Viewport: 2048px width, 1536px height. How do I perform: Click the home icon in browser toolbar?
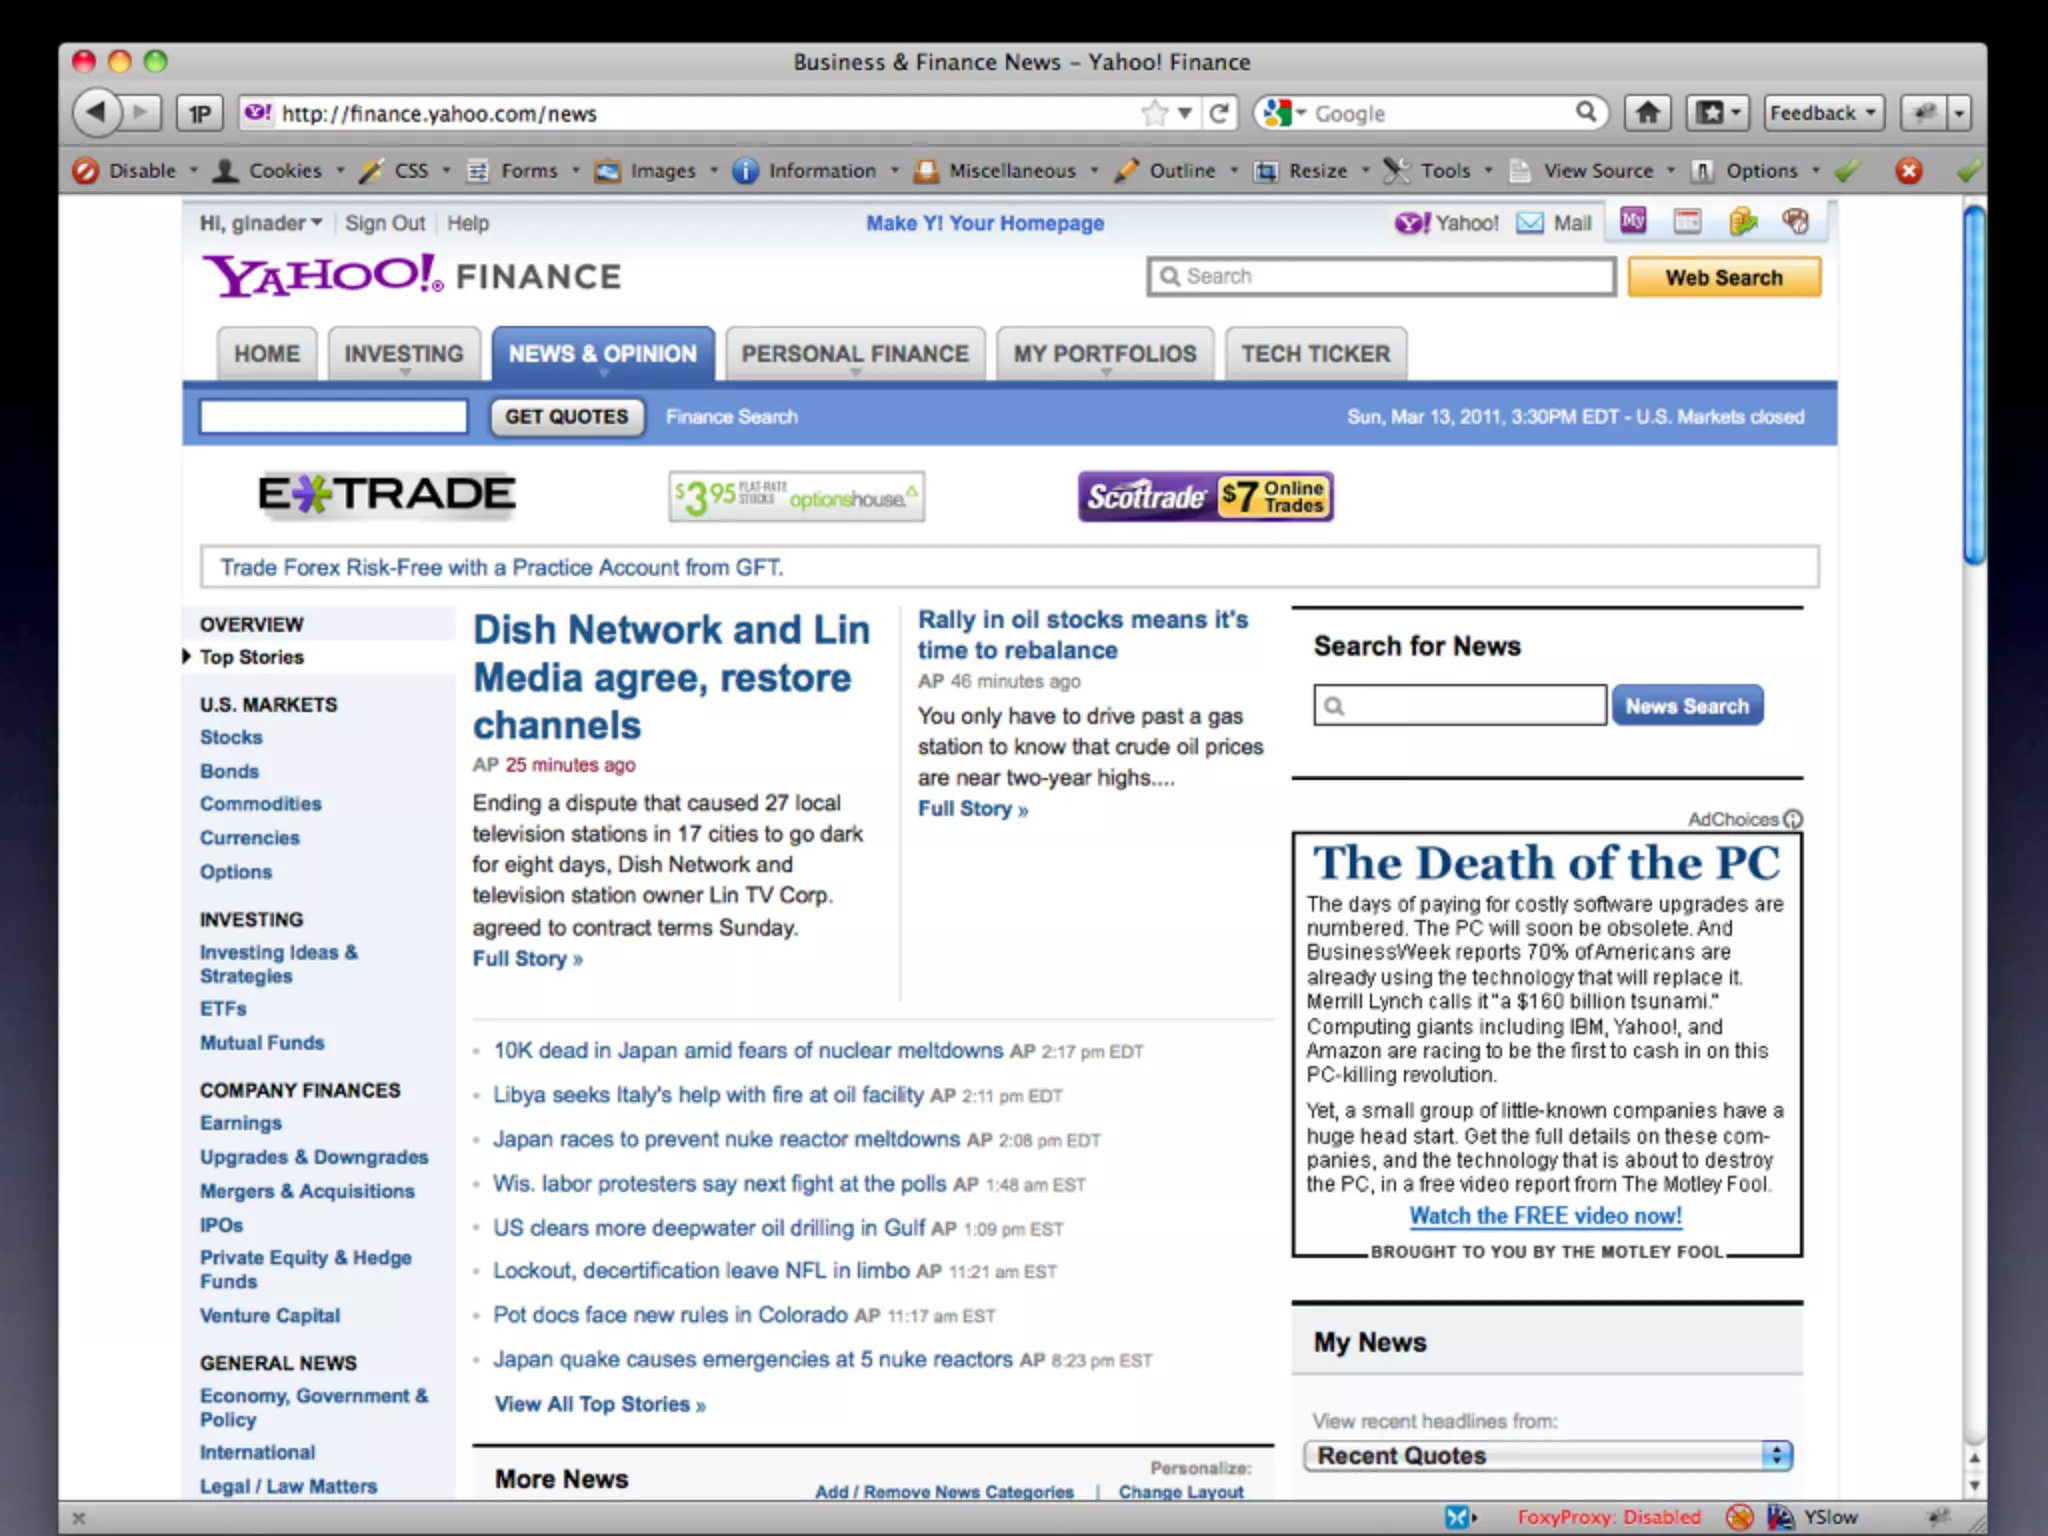pos(1647,113)
